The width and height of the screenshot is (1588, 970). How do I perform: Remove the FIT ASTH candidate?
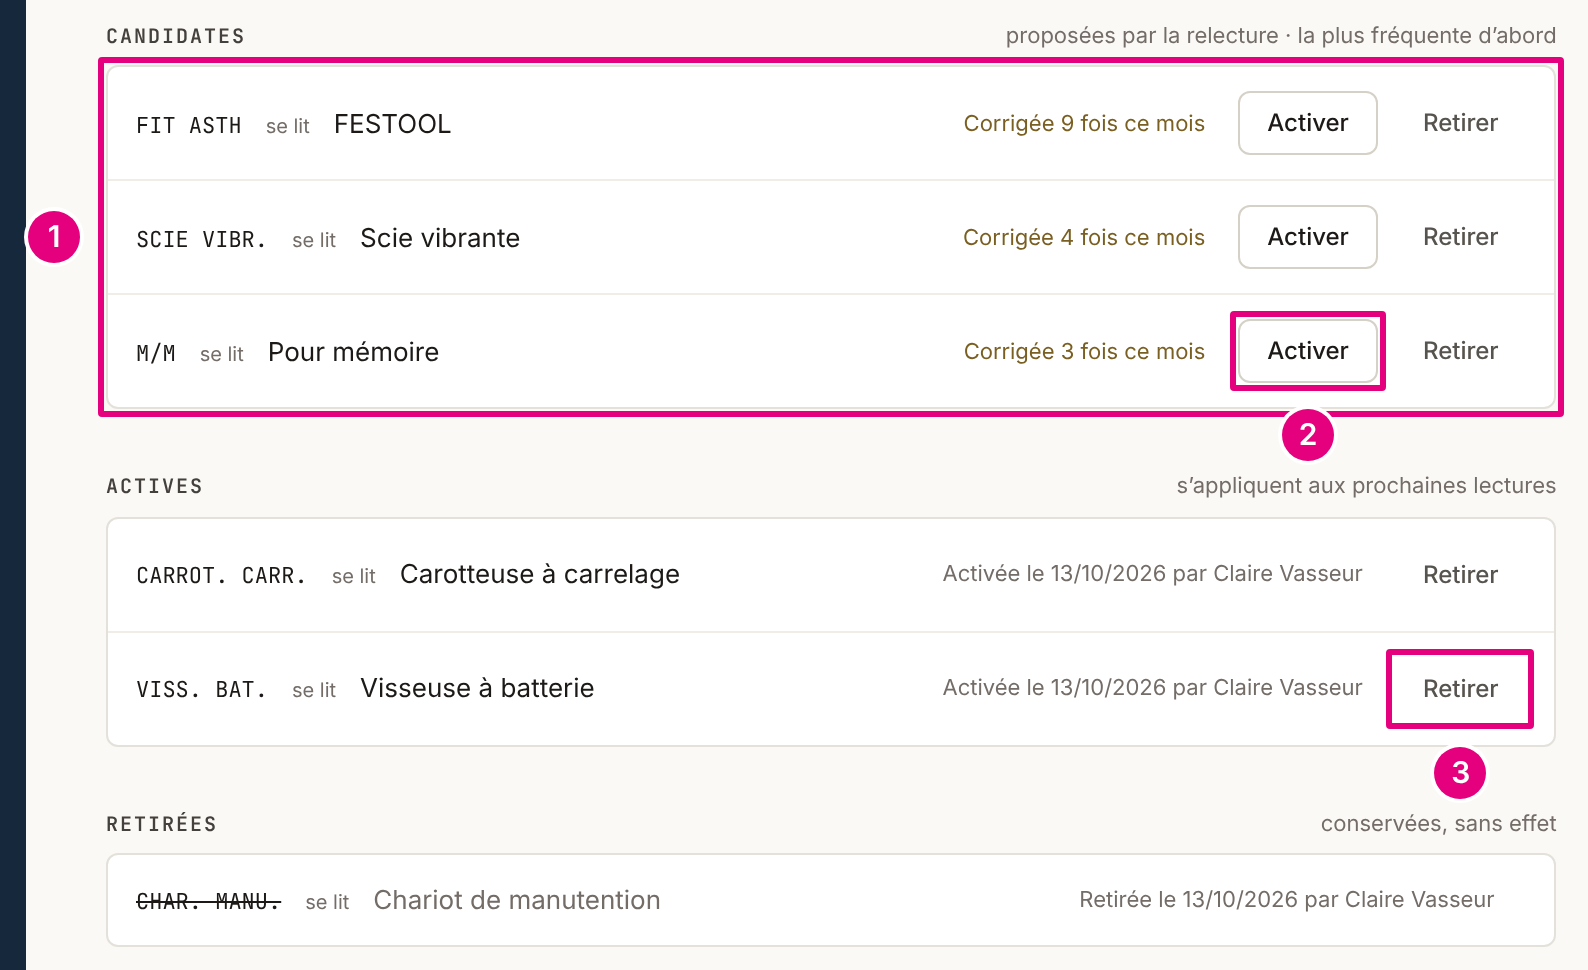1460,123
